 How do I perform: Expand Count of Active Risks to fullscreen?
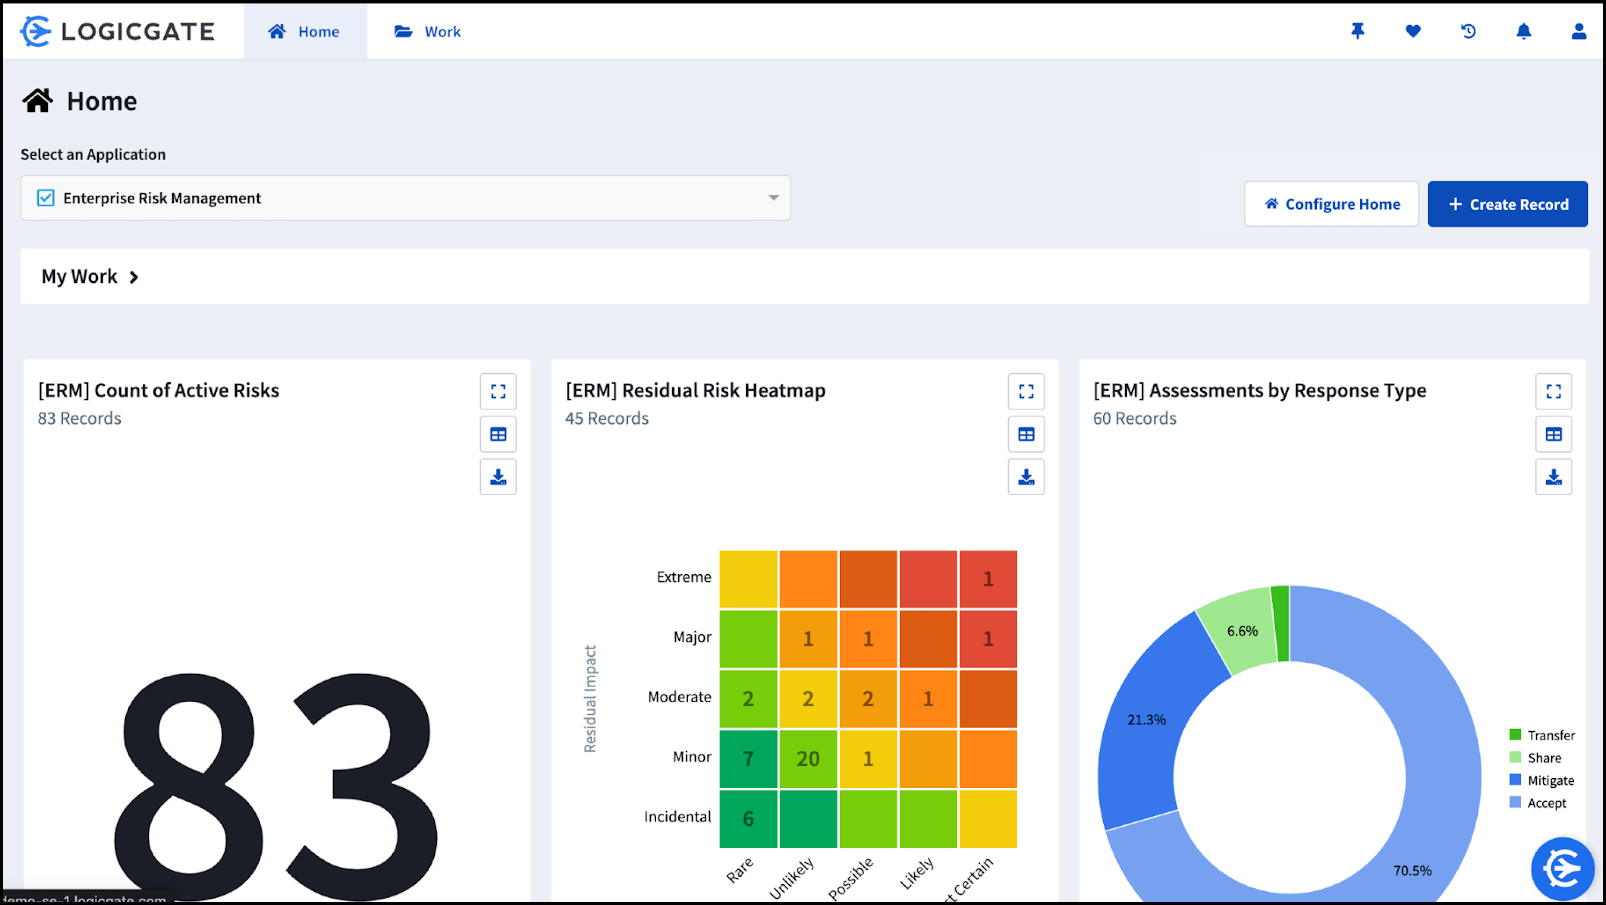point(498,391)
